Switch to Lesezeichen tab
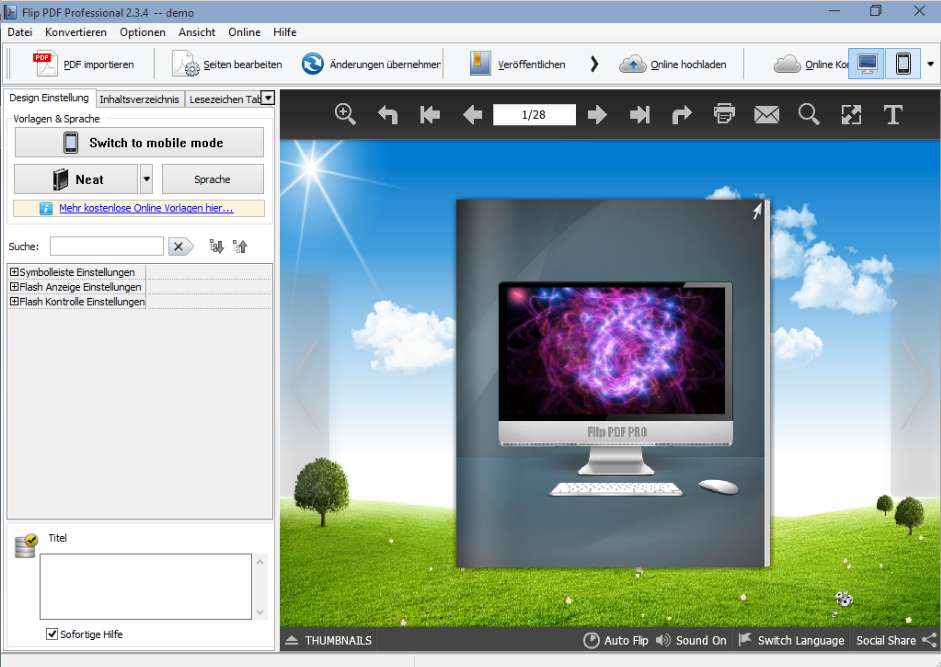 (x=224, y=99)
